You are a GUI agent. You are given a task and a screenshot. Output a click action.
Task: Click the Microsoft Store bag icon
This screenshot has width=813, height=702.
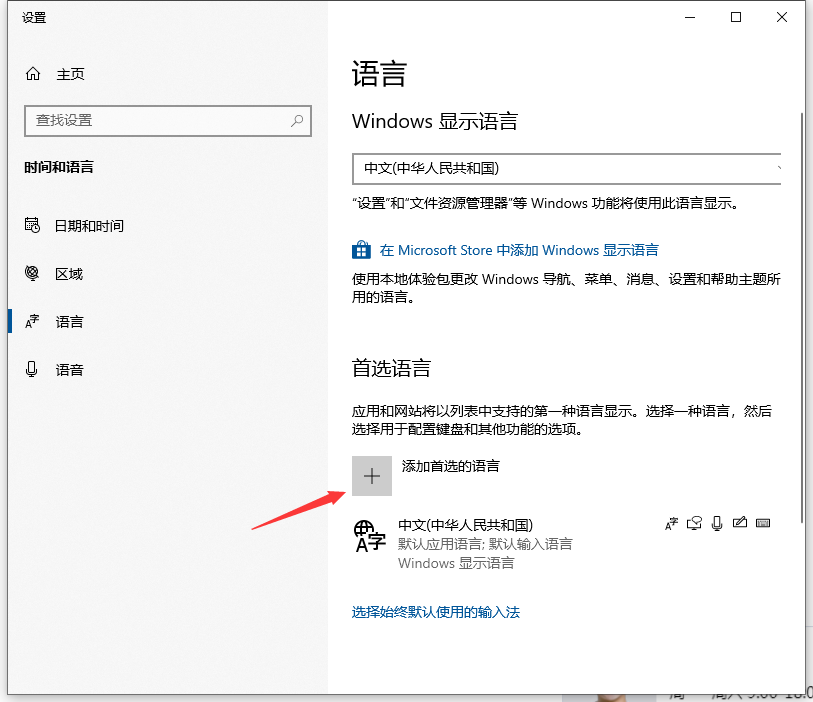pos(361,249)
